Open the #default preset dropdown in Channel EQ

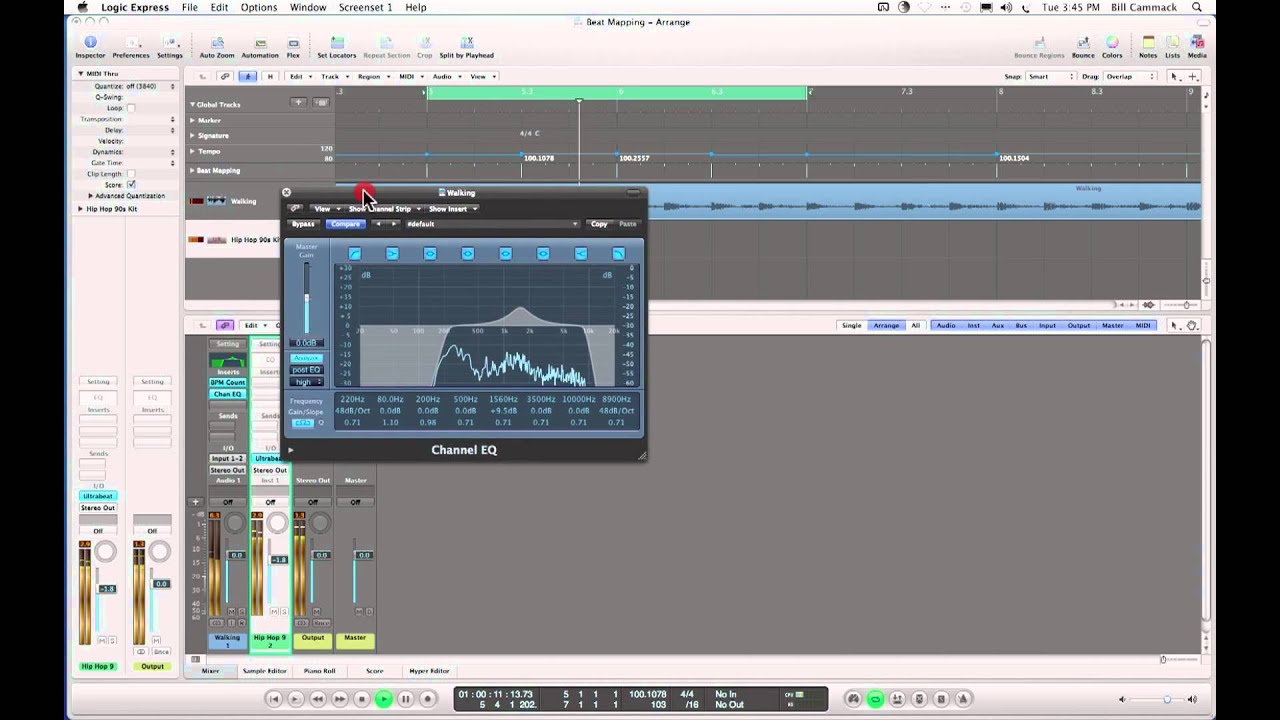point(492,224)
